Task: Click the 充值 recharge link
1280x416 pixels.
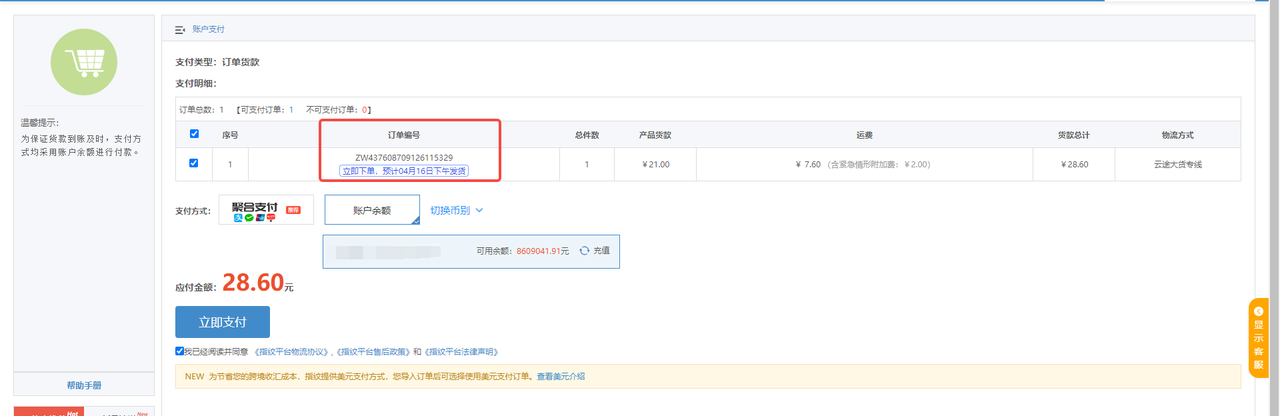Action: click(601, 251)
